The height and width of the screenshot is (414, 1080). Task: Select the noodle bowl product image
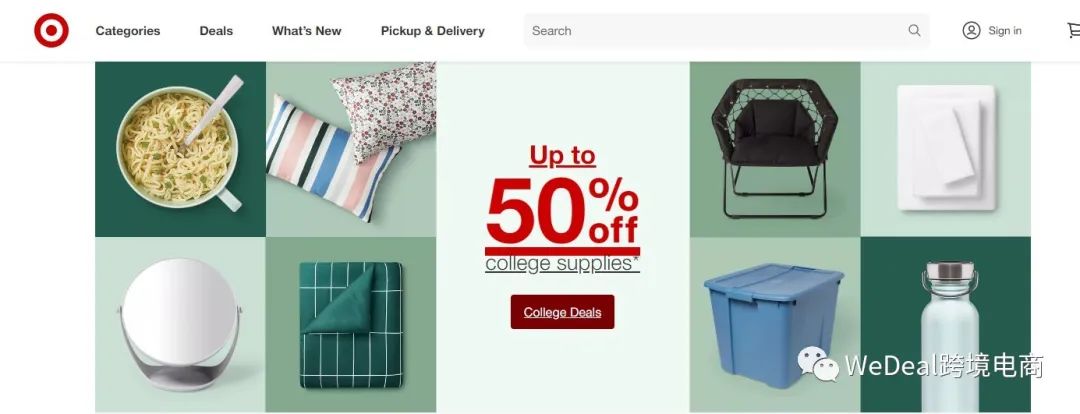tap(180, 149)
